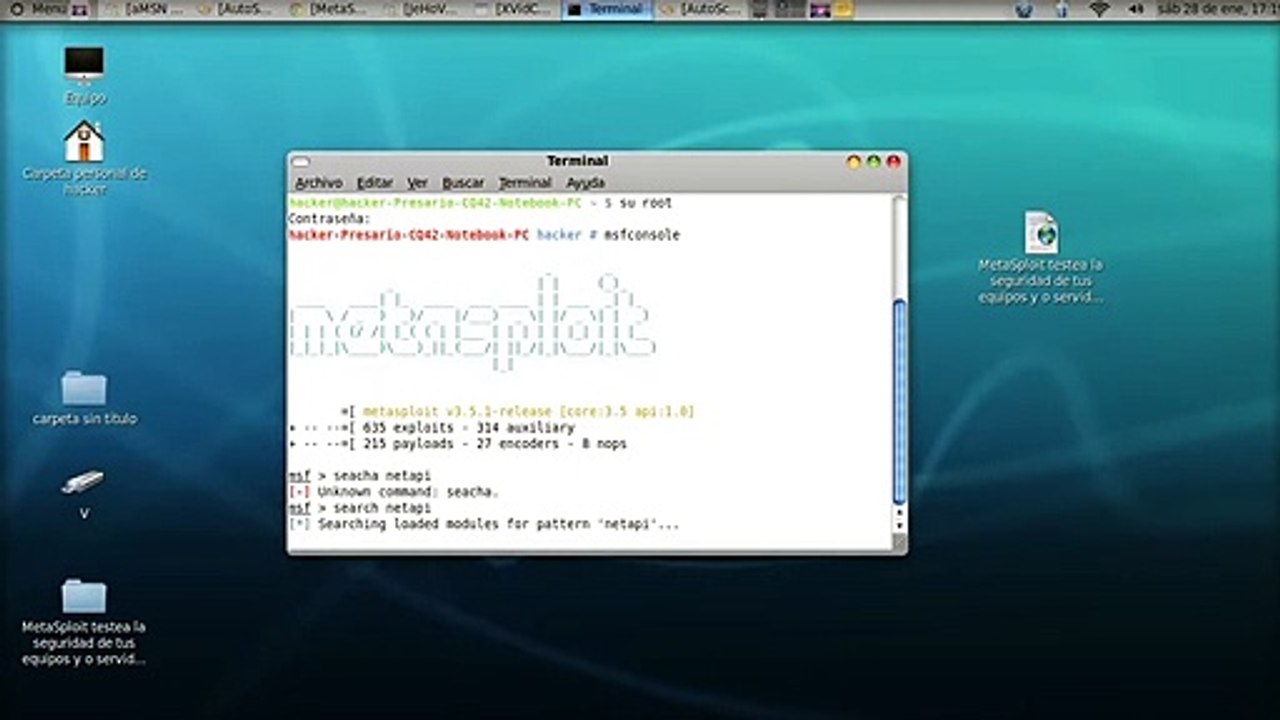The height and width of the screenshot is (720, 1280).
Task: Open the Ayuda menu in Terminal
Action: point(585,183)
